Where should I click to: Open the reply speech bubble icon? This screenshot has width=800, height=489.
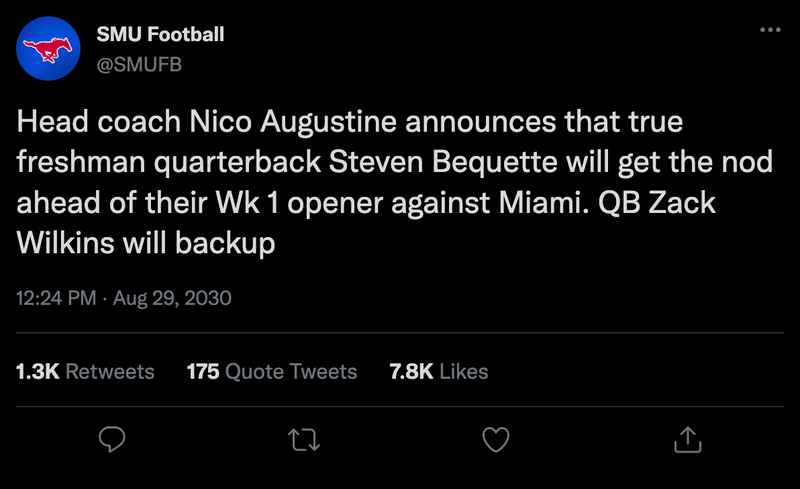(x=112, y=439)
